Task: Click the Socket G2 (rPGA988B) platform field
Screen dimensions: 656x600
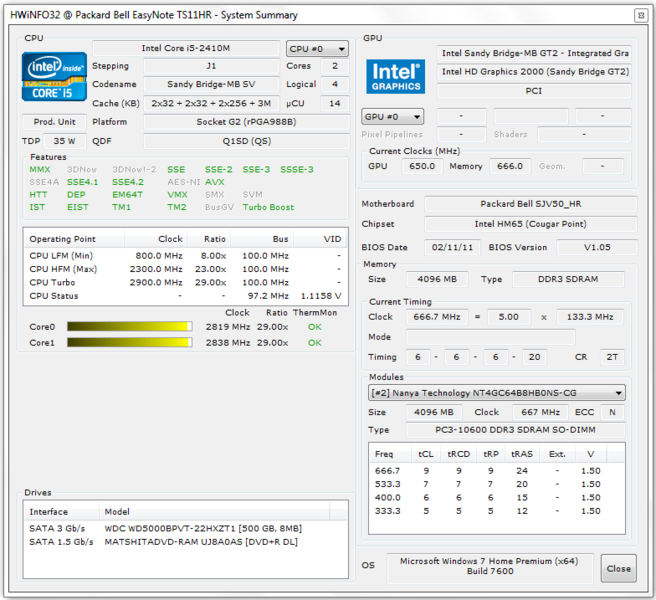Action: [246, 122]
